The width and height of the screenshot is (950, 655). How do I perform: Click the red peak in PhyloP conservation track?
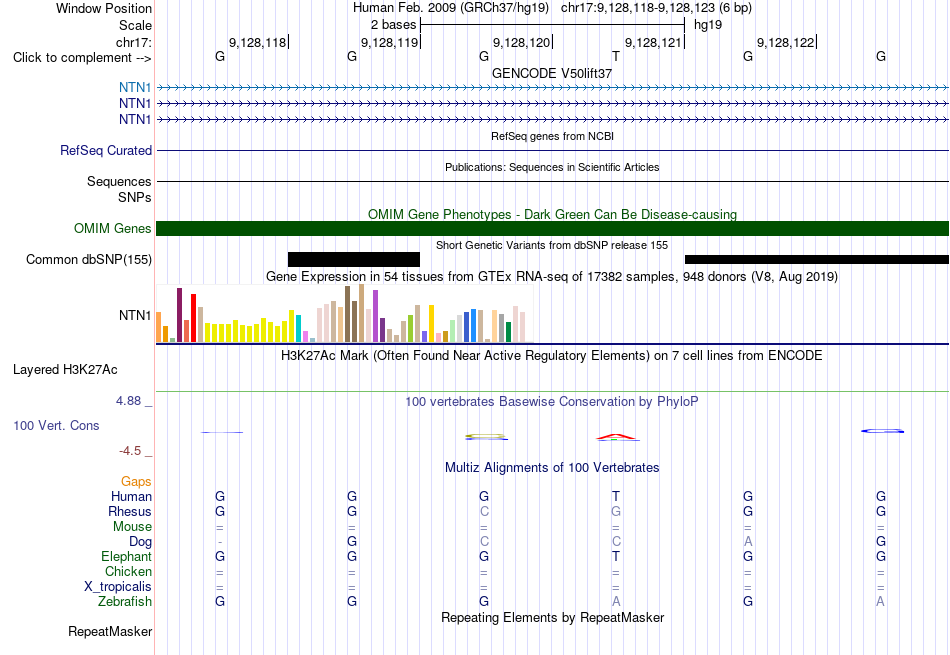tap(616, 436)
